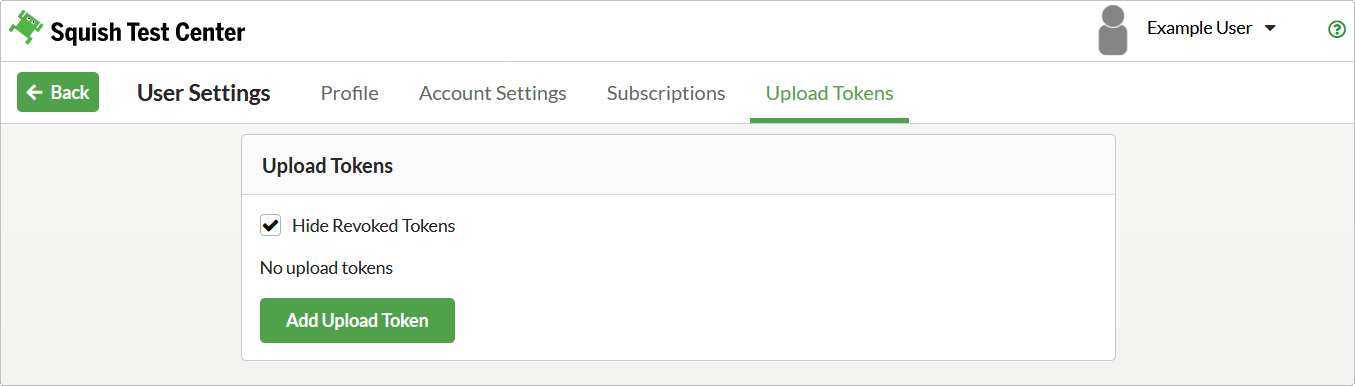
Task: Go to the Subscriptions tab
Action: [666, 93]
